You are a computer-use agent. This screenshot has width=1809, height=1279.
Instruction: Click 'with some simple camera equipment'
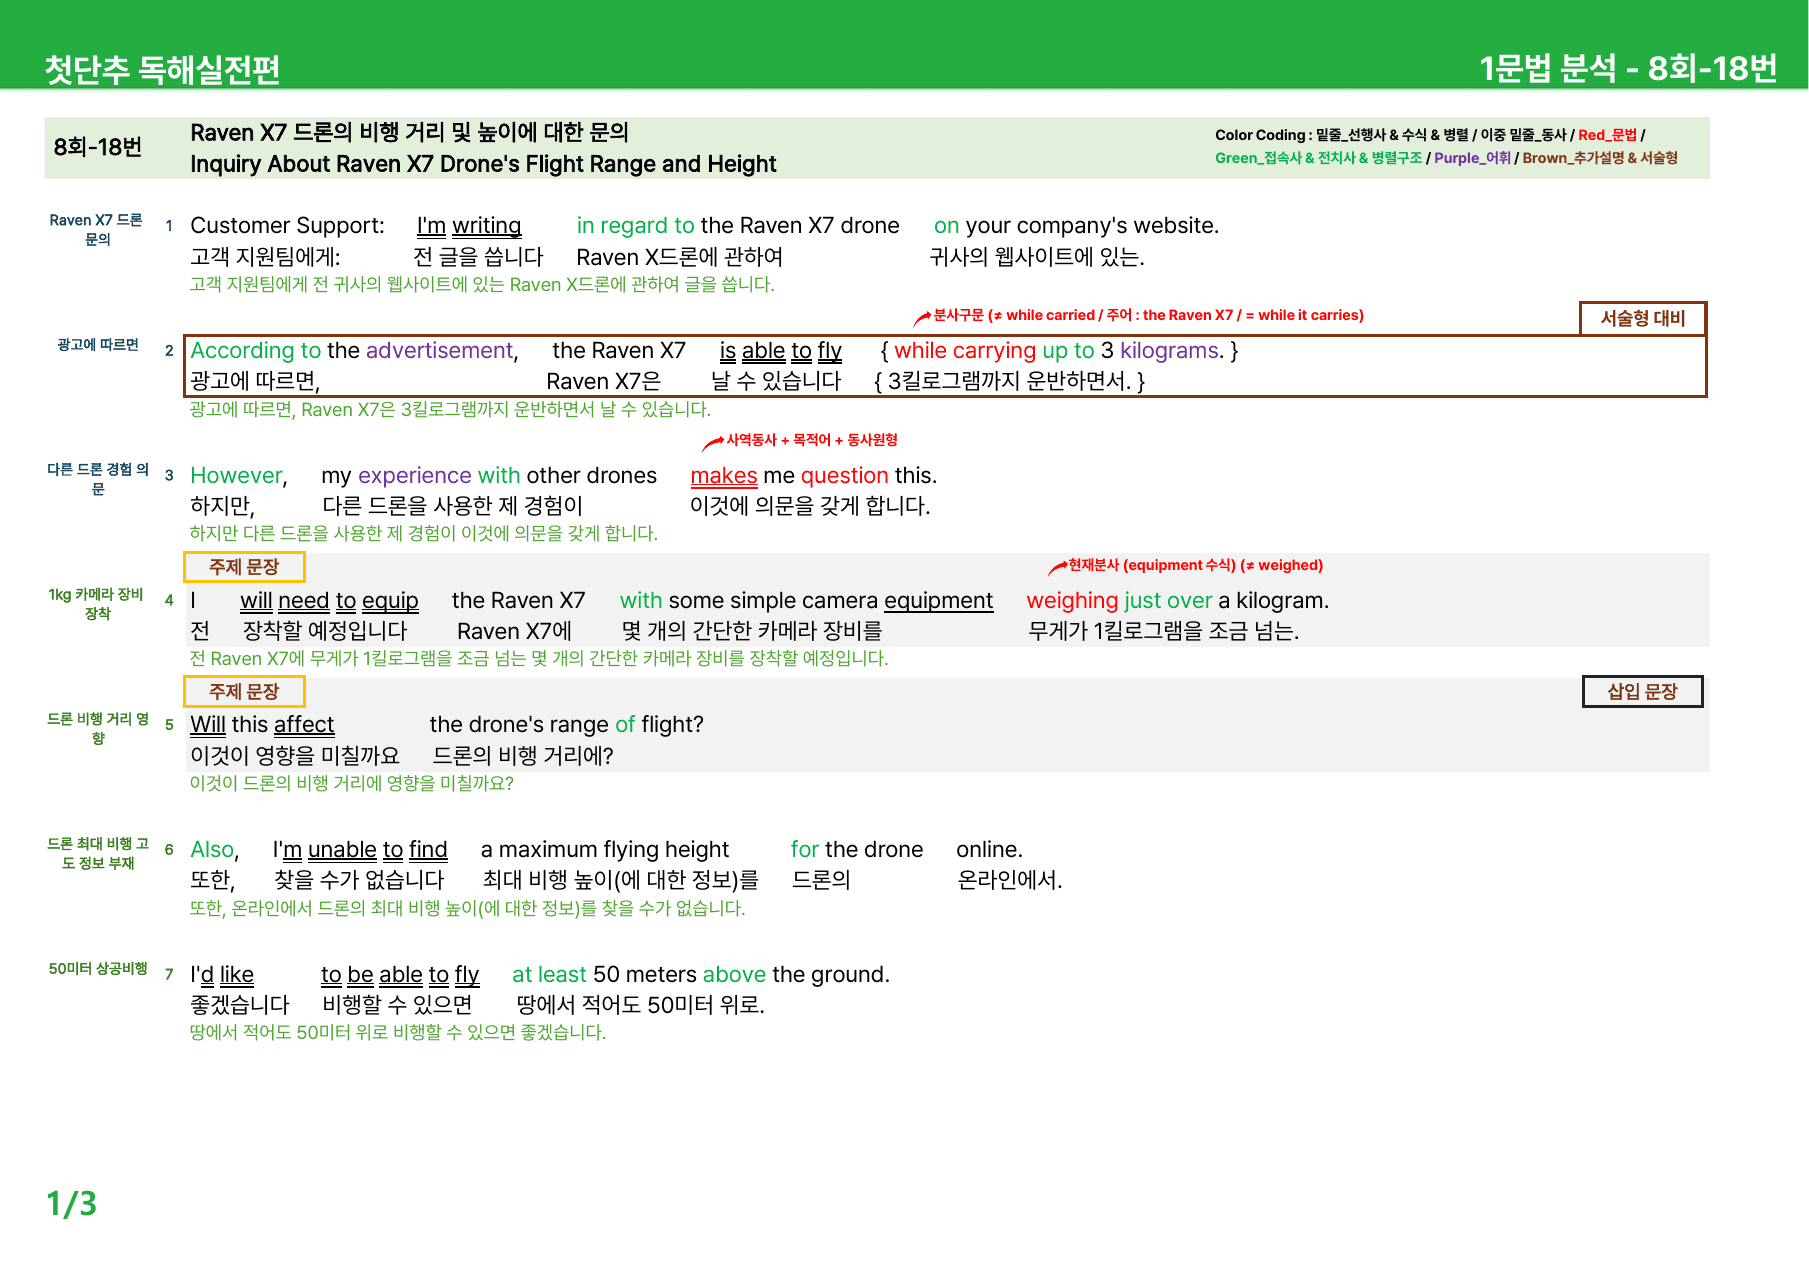[x=806, y=601]
